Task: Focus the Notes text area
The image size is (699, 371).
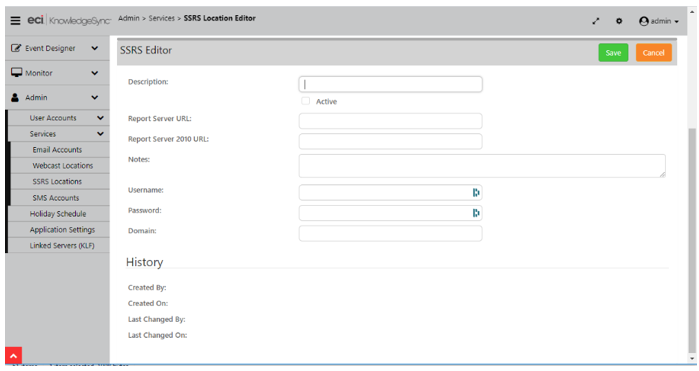Action: pyautogui.click(x=482, y=166)
